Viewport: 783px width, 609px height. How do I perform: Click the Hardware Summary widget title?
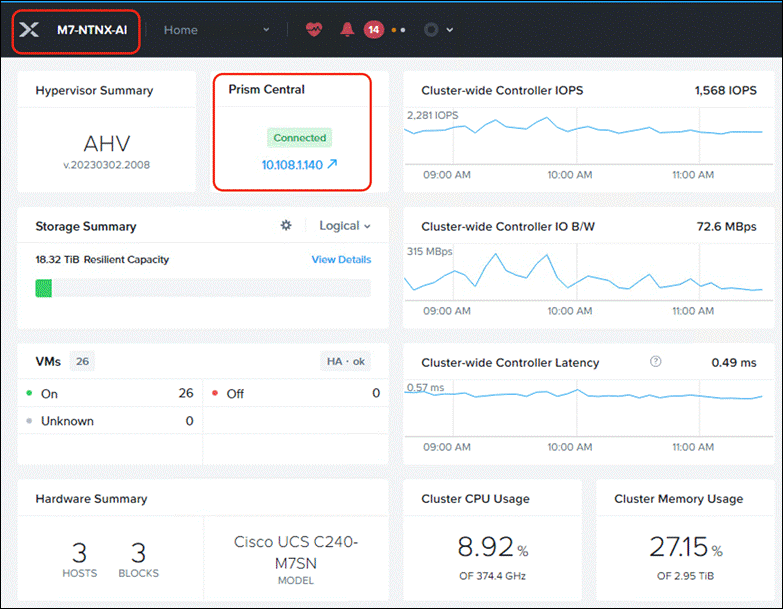pos(91,499)
